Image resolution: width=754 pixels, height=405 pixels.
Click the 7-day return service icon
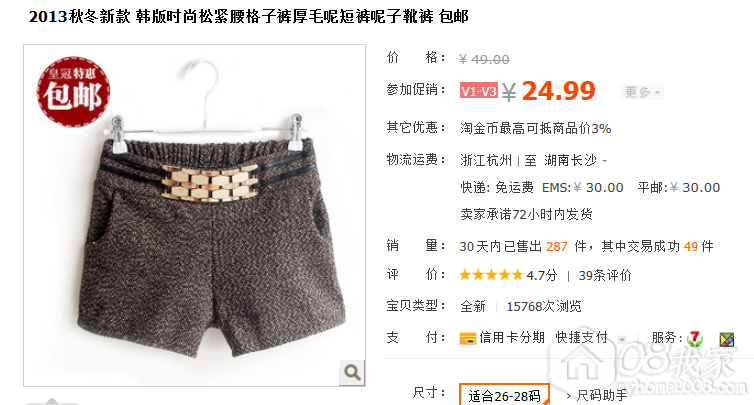(x=694, y=339)
